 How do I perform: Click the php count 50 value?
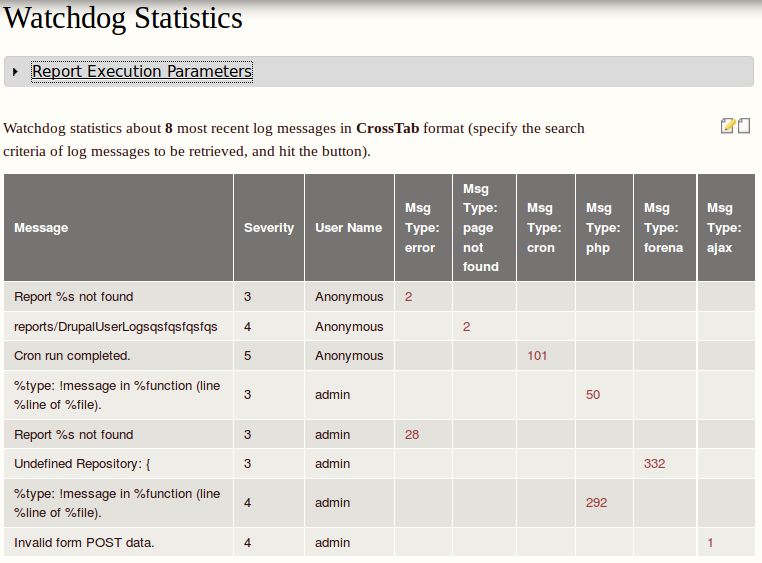click(x=593, y=394)
